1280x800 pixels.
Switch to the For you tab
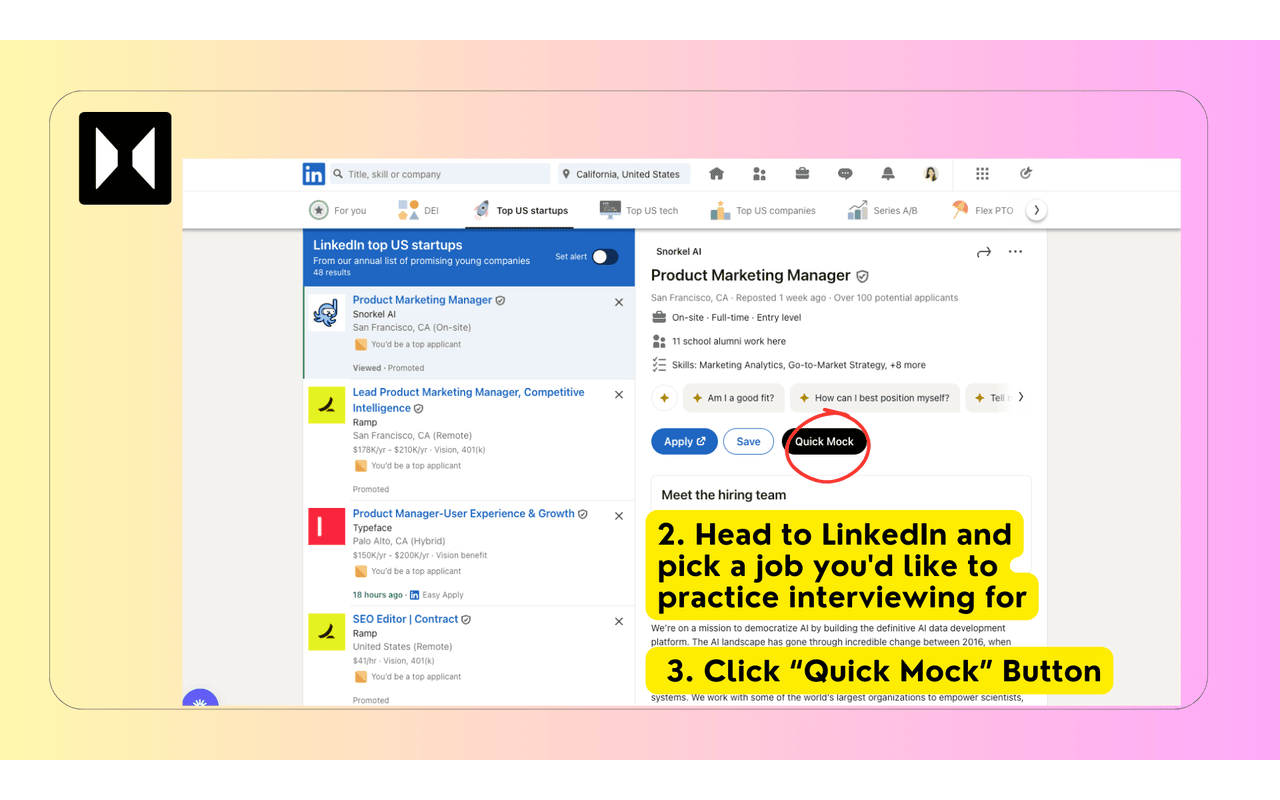[338, 210]
